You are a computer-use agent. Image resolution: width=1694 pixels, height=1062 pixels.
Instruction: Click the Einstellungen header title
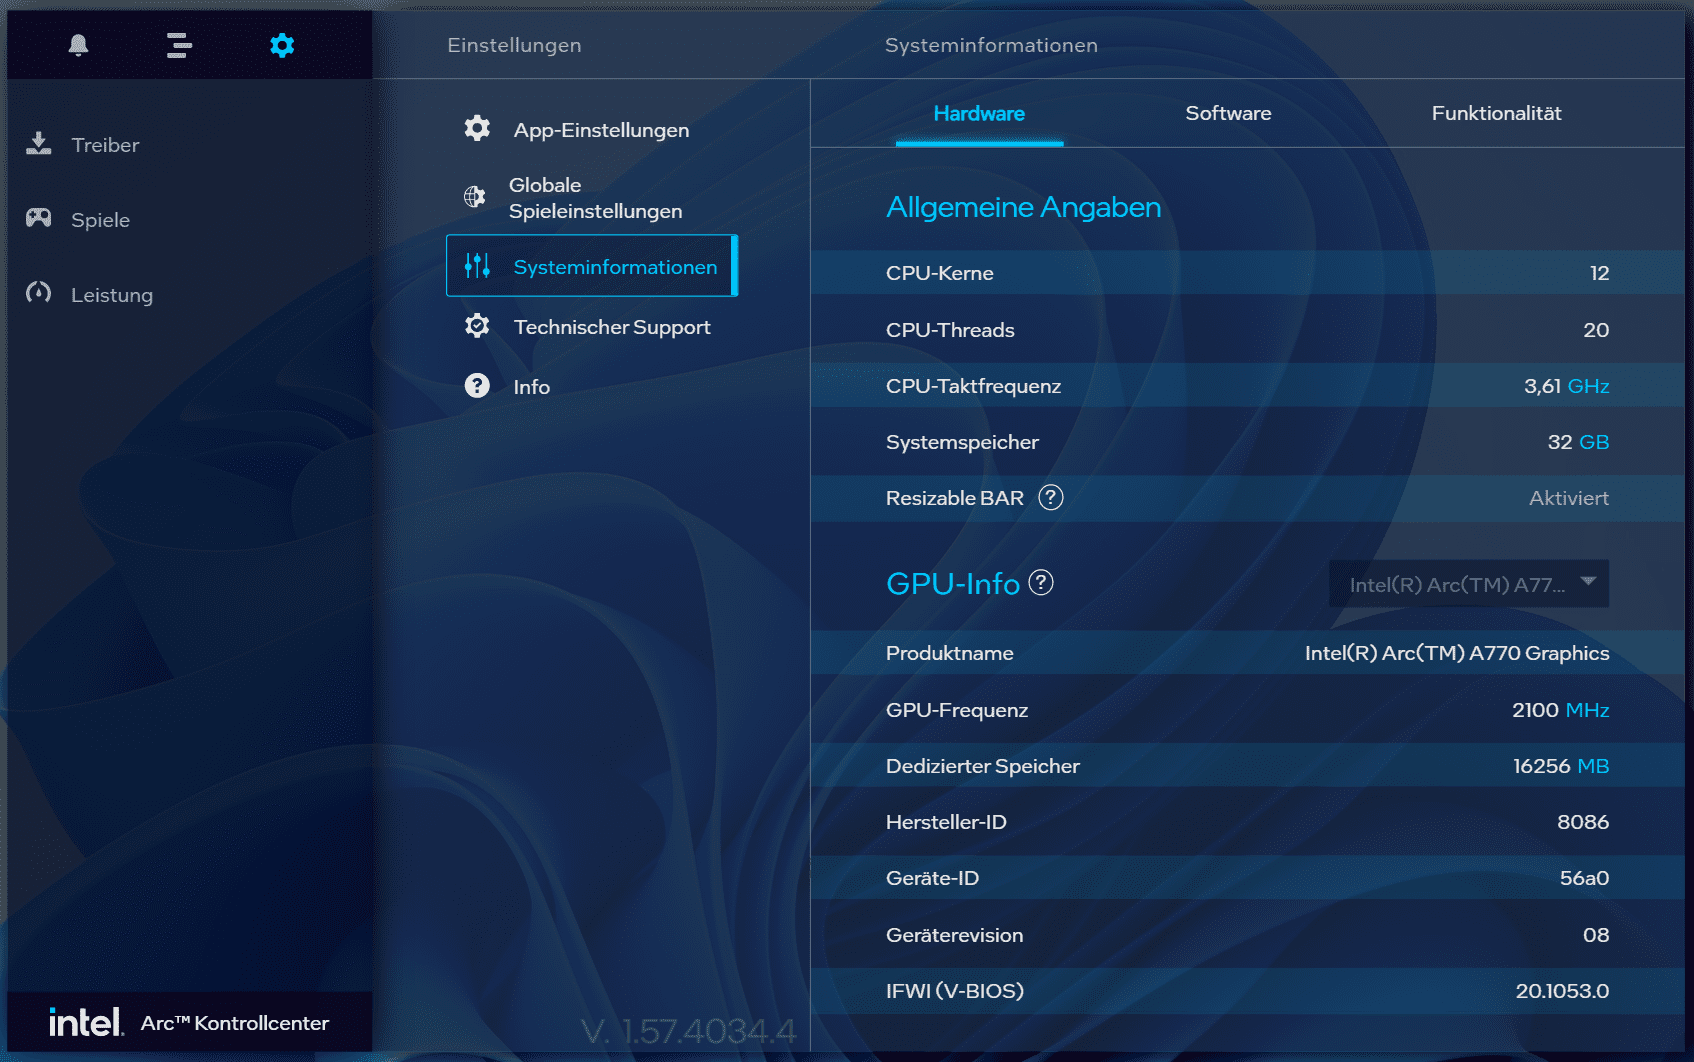pos(514,46)
